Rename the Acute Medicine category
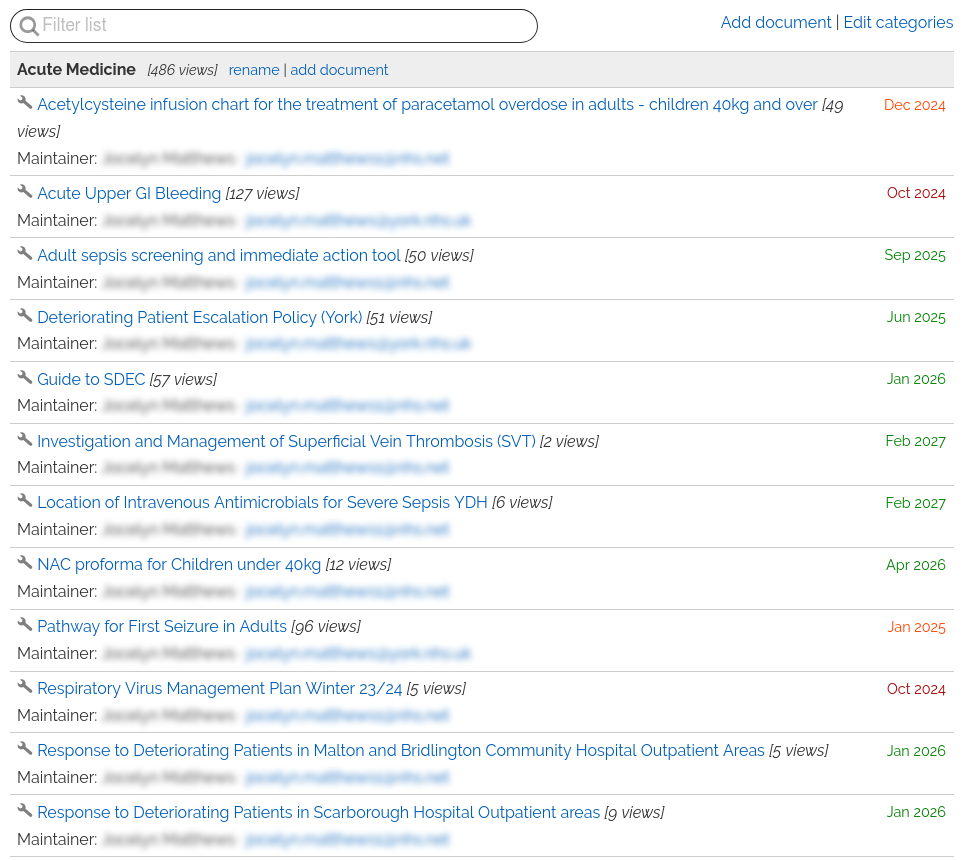965x860 pixels. (254, 70)
